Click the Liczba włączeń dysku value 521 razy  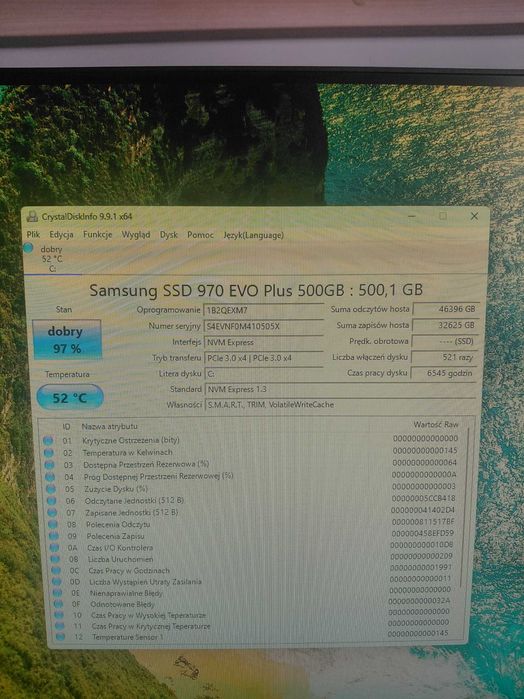(x=444, y=357)
